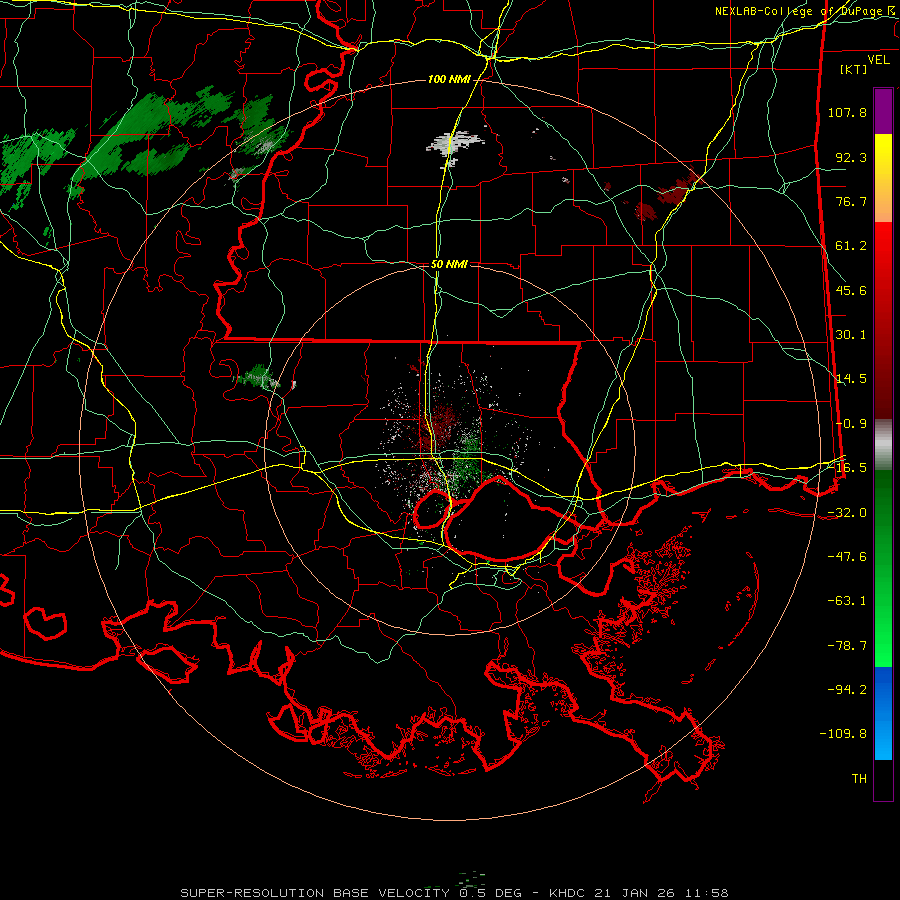
Task: Click the TH label on the legend
Action: (x=859, y=779)
